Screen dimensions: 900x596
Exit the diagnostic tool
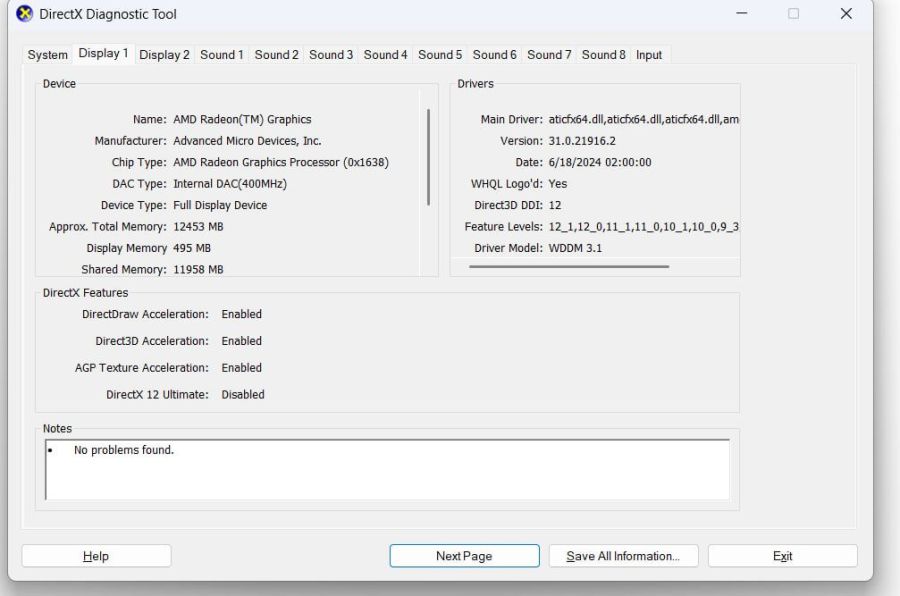tap(783, 556)
